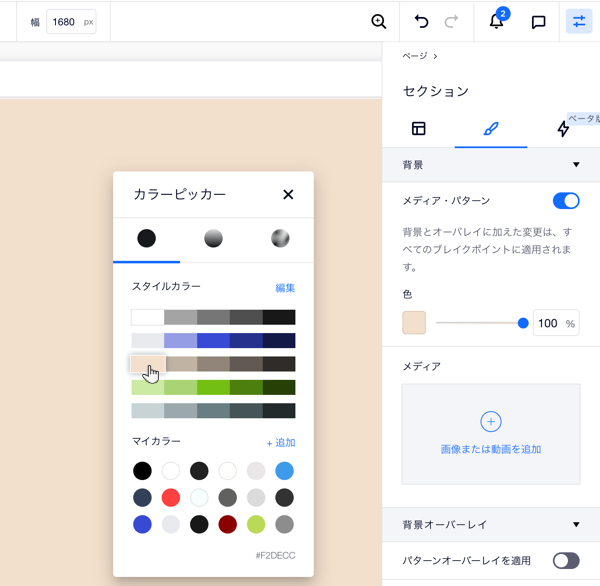600x586 pixels.
Task: Pick the dark slate blue custom color
Action: point(142,498)
